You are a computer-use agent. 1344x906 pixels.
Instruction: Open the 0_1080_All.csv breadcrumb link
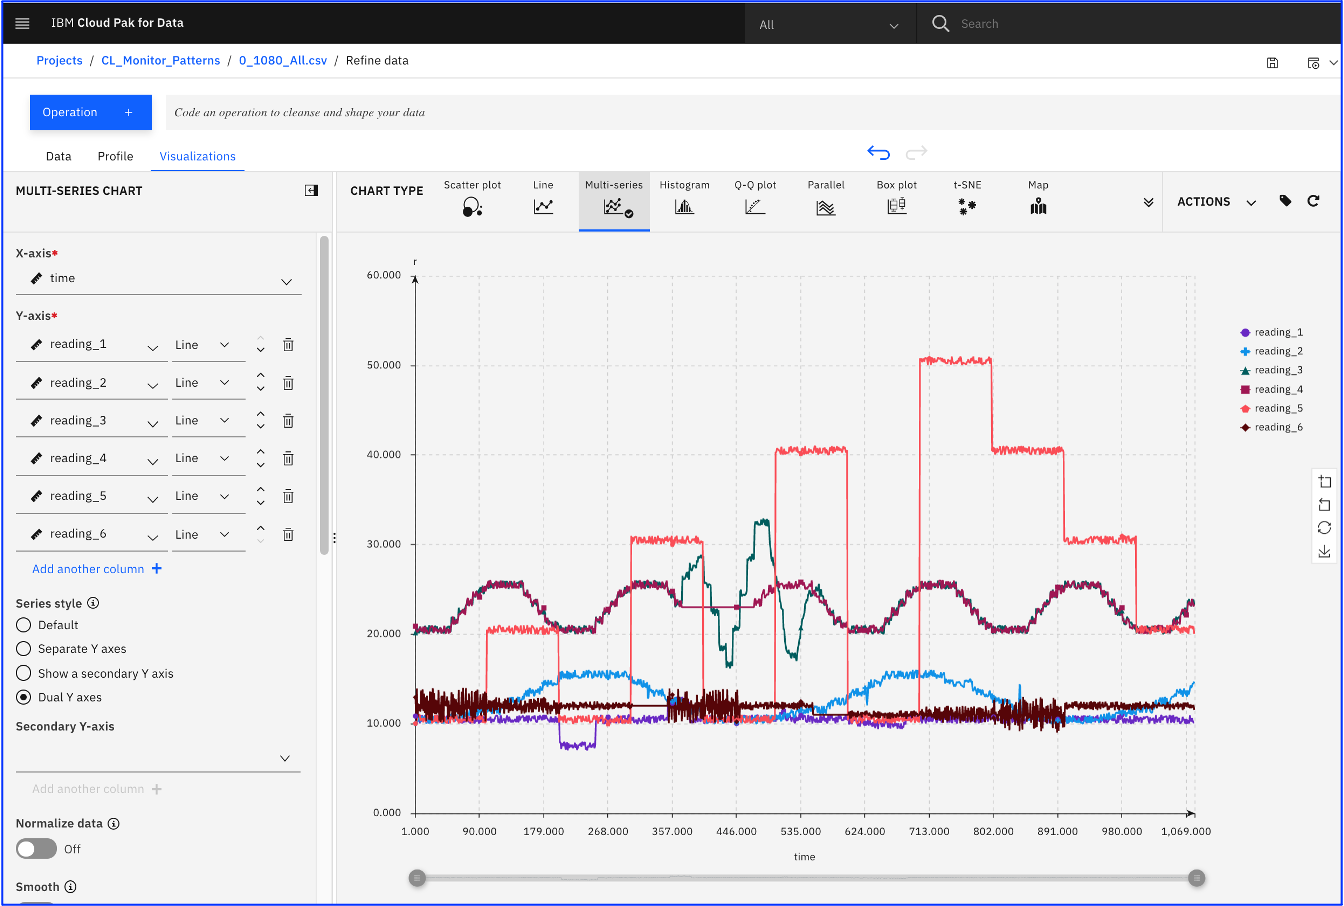[x=283, y=61]
